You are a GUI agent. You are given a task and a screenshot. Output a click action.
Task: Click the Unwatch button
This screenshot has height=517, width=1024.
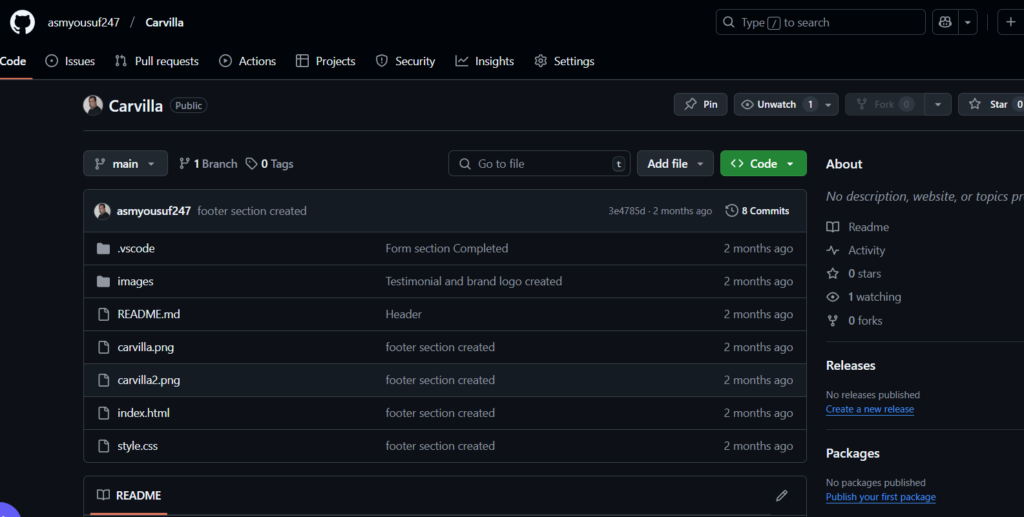tap(776, 104)
